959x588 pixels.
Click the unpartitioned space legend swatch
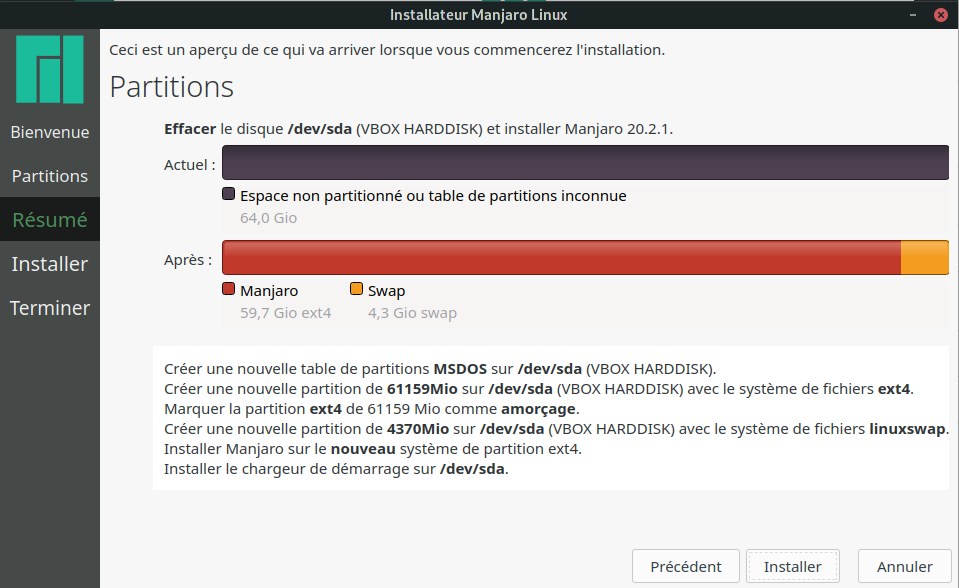[x=229, y=194]
